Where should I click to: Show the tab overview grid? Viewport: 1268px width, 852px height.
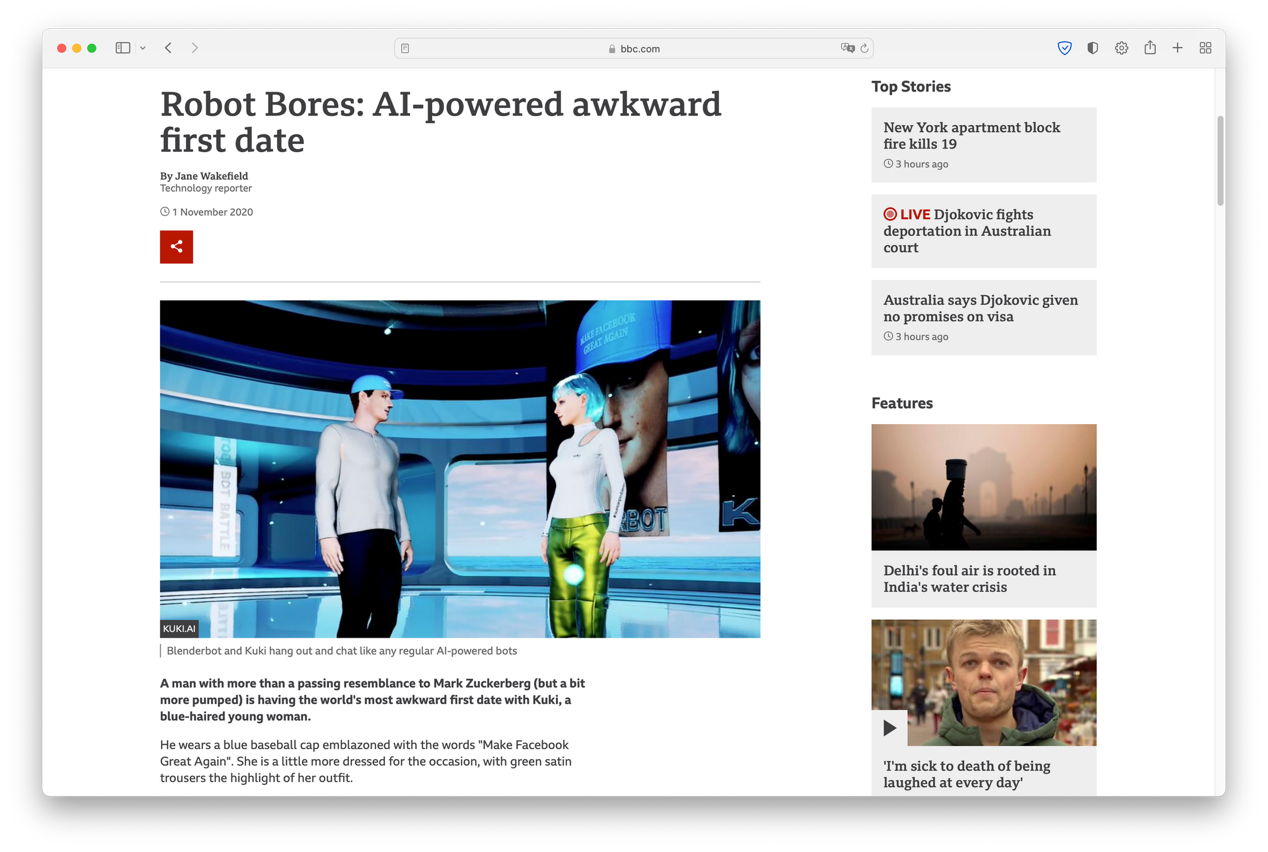coord(1205,48)
